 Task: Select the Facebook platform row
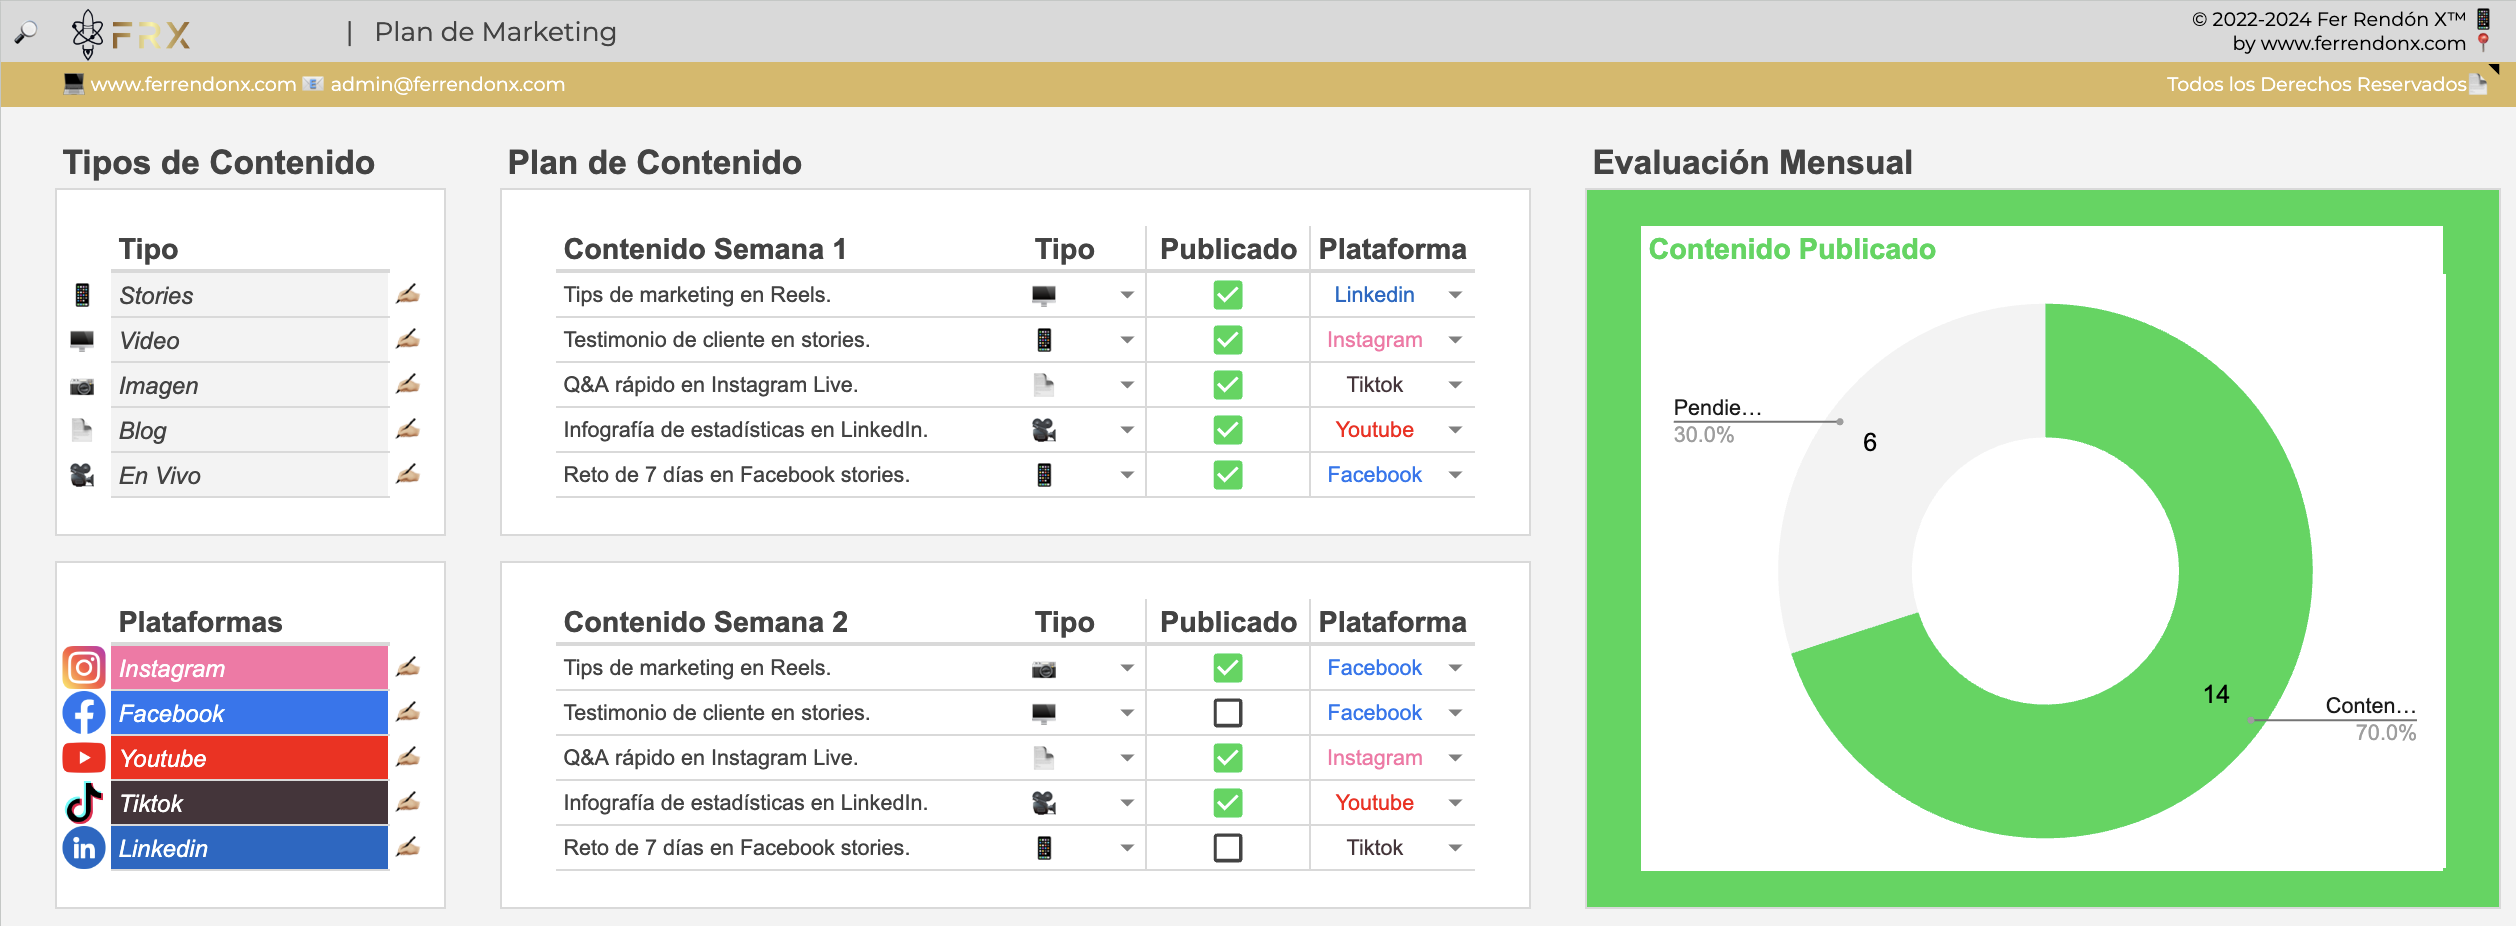(250, 713)
